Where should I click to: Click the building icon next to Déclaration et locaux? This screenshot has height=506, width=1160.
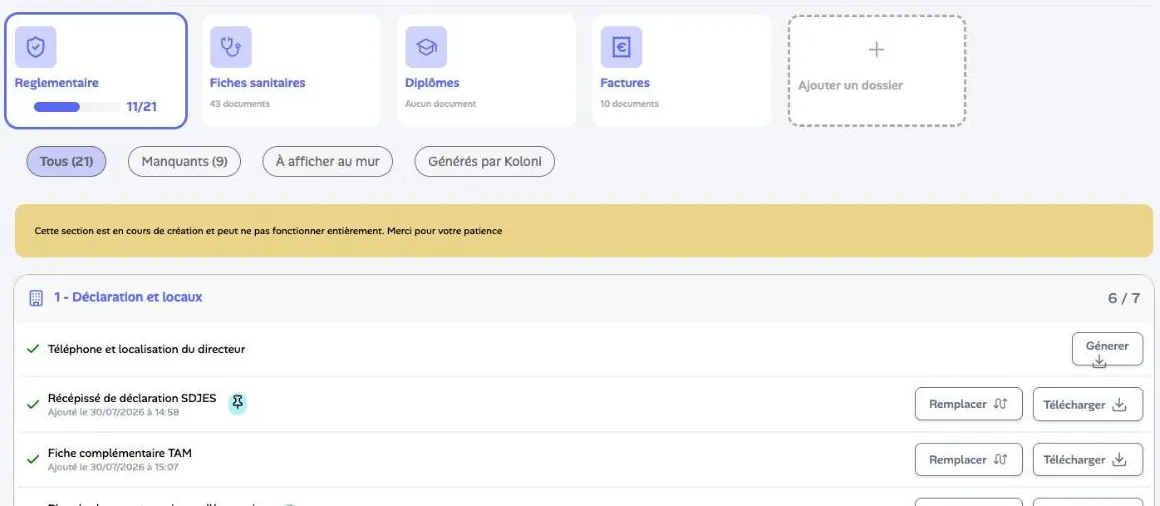pyautogui.click(x=36, y=298)
